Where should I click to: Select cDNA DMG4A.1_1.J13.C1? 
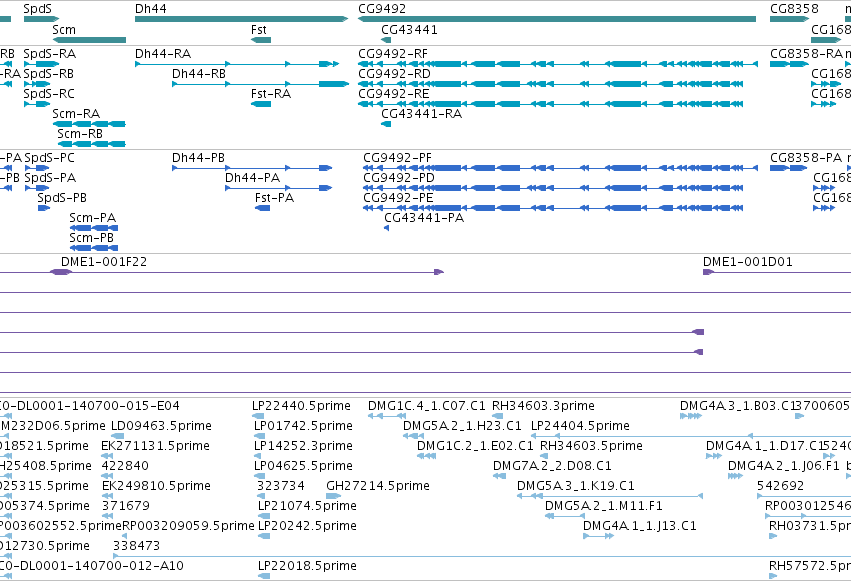[599, 536]
